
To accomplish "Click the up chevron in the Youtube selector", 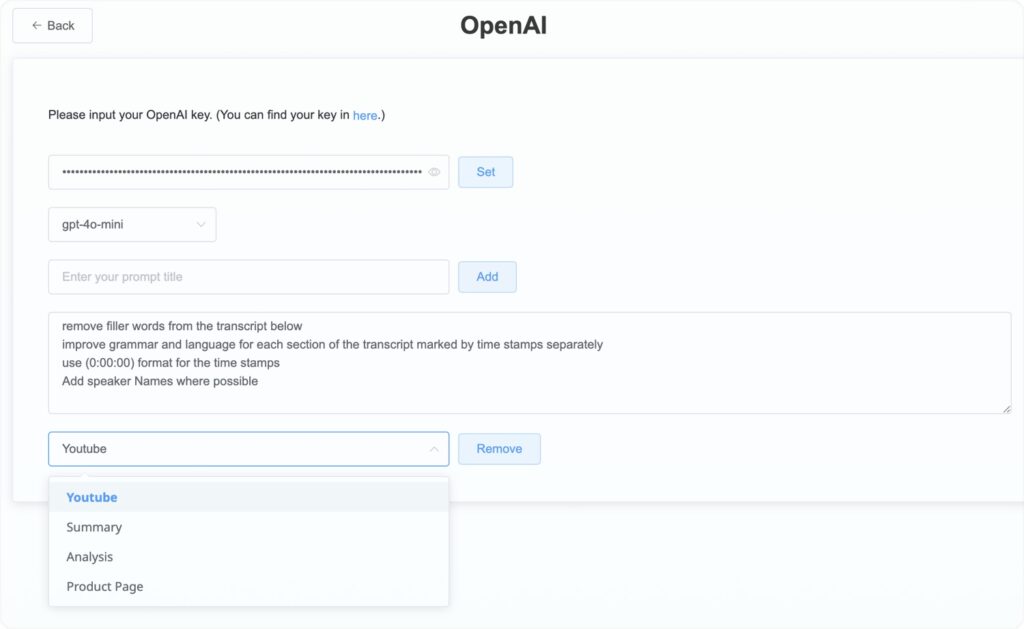I will click(434, 449).
